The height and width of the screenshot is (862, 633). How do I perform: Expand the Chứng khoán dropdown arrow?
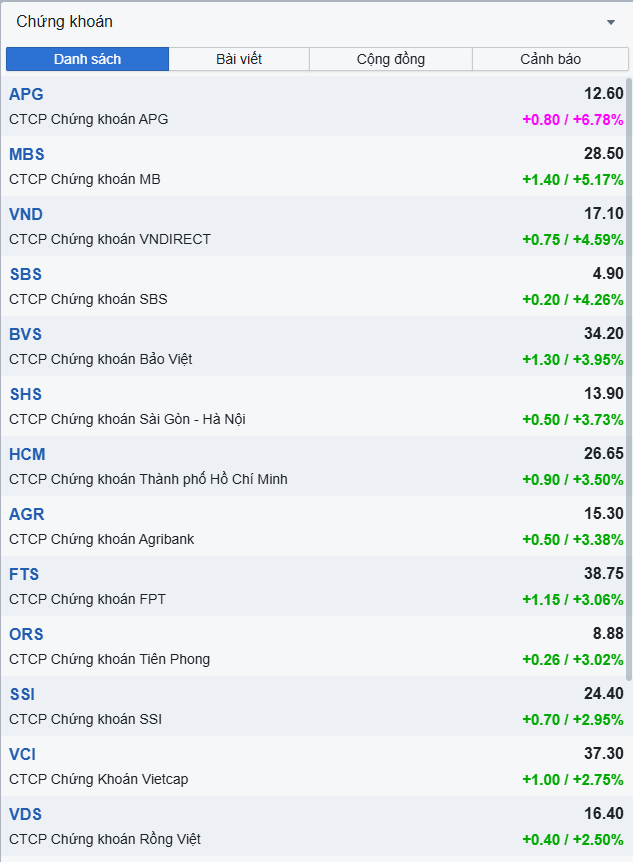[611, 22]
